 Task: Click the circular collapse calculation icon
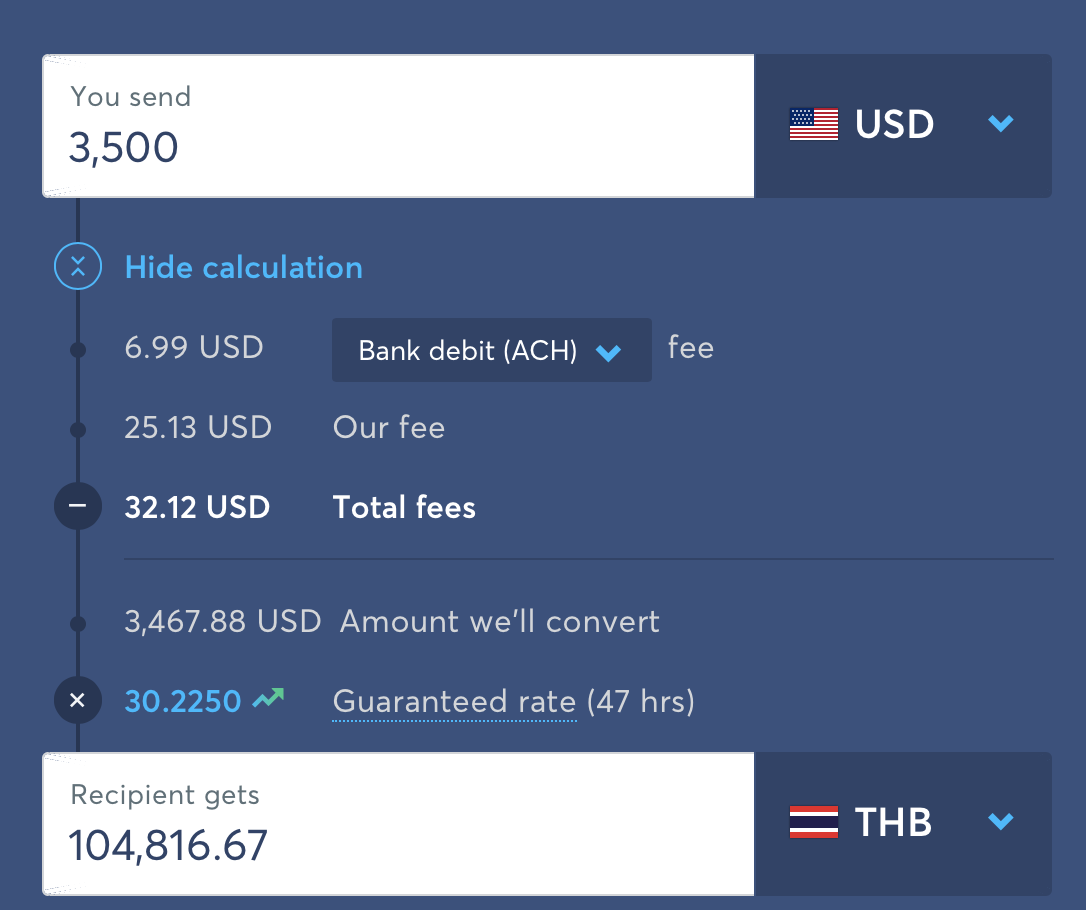coord(78,267)
